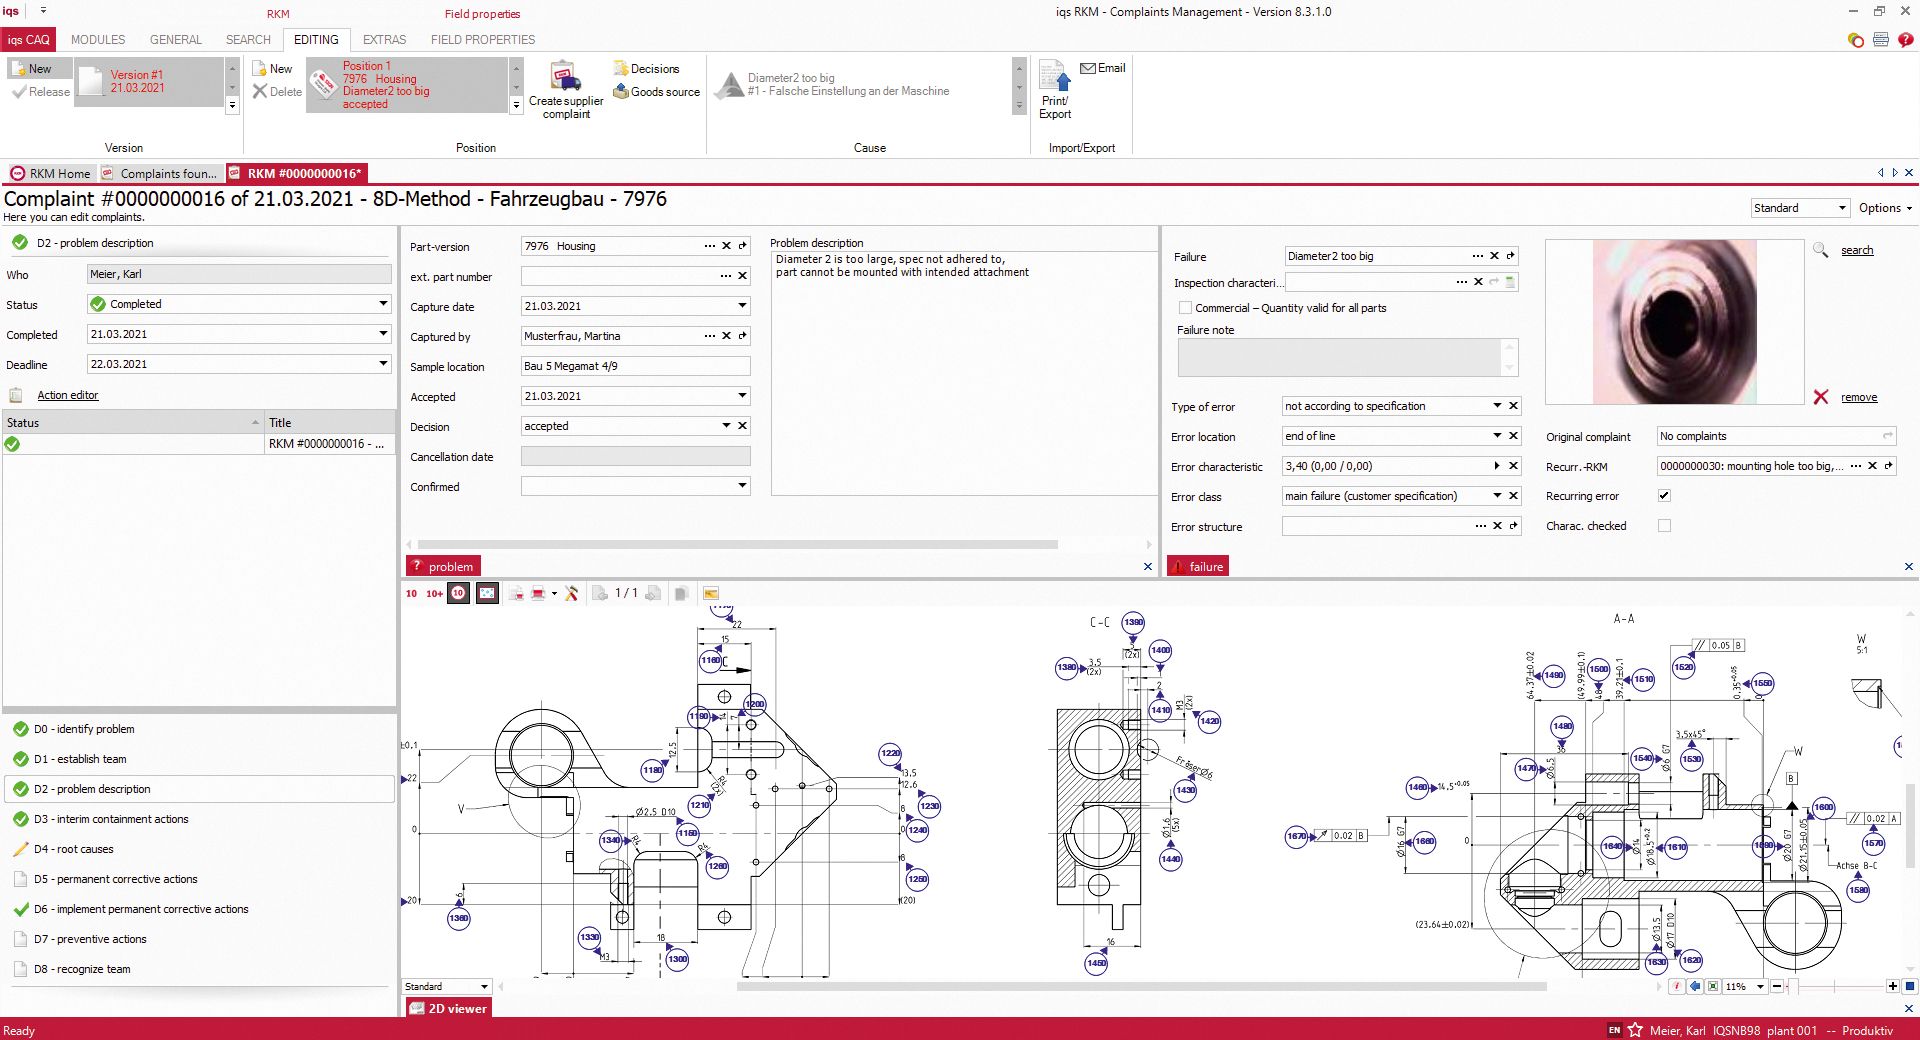
Task: Enable the Charac. checked checkbox
Action: [1664, 525]
